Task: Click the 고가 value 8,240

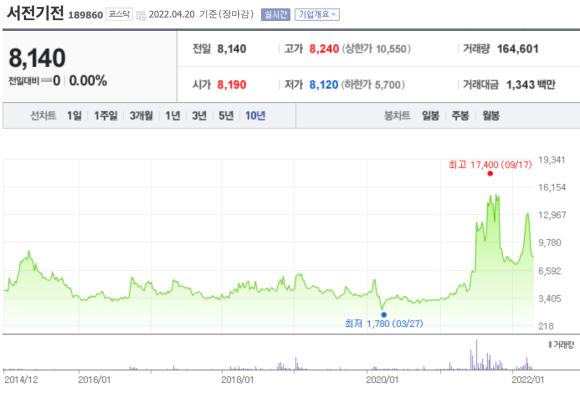Action: [324, 49]
